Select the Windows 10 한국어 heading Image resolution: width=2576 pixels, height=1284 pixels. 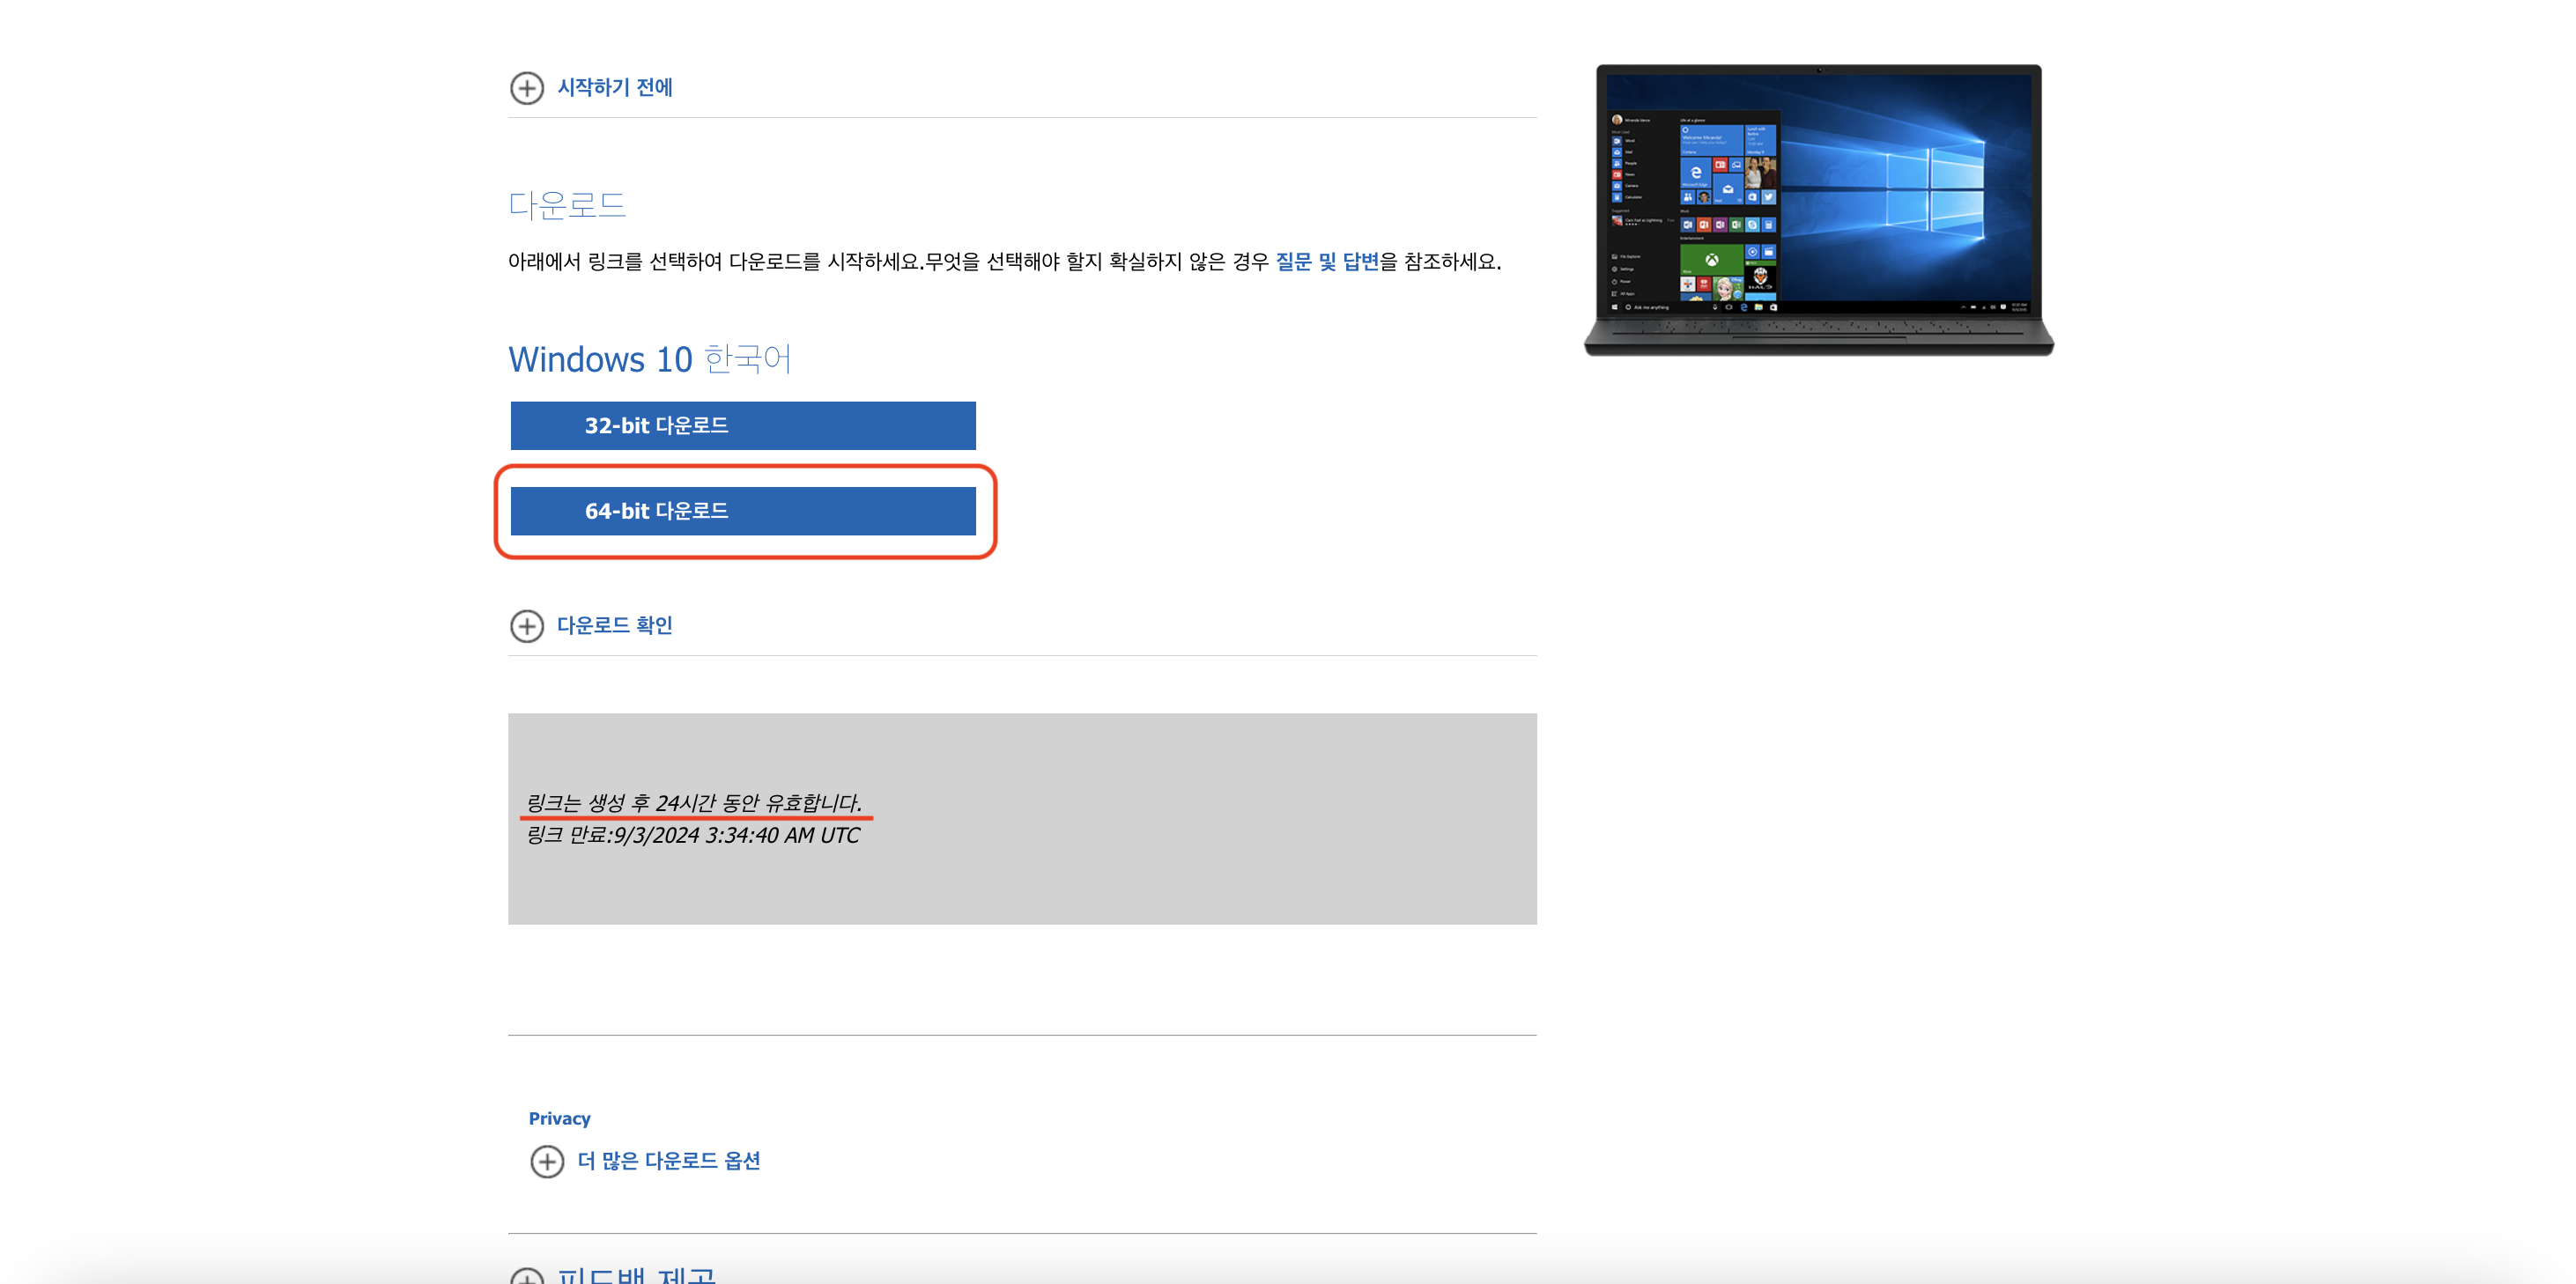tap(650, 359)
